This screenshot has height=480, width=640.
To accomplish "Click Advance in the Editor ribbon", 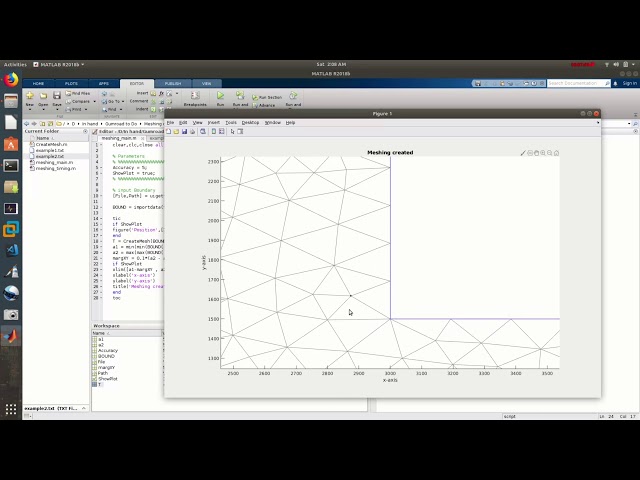I will coord(264,105).
